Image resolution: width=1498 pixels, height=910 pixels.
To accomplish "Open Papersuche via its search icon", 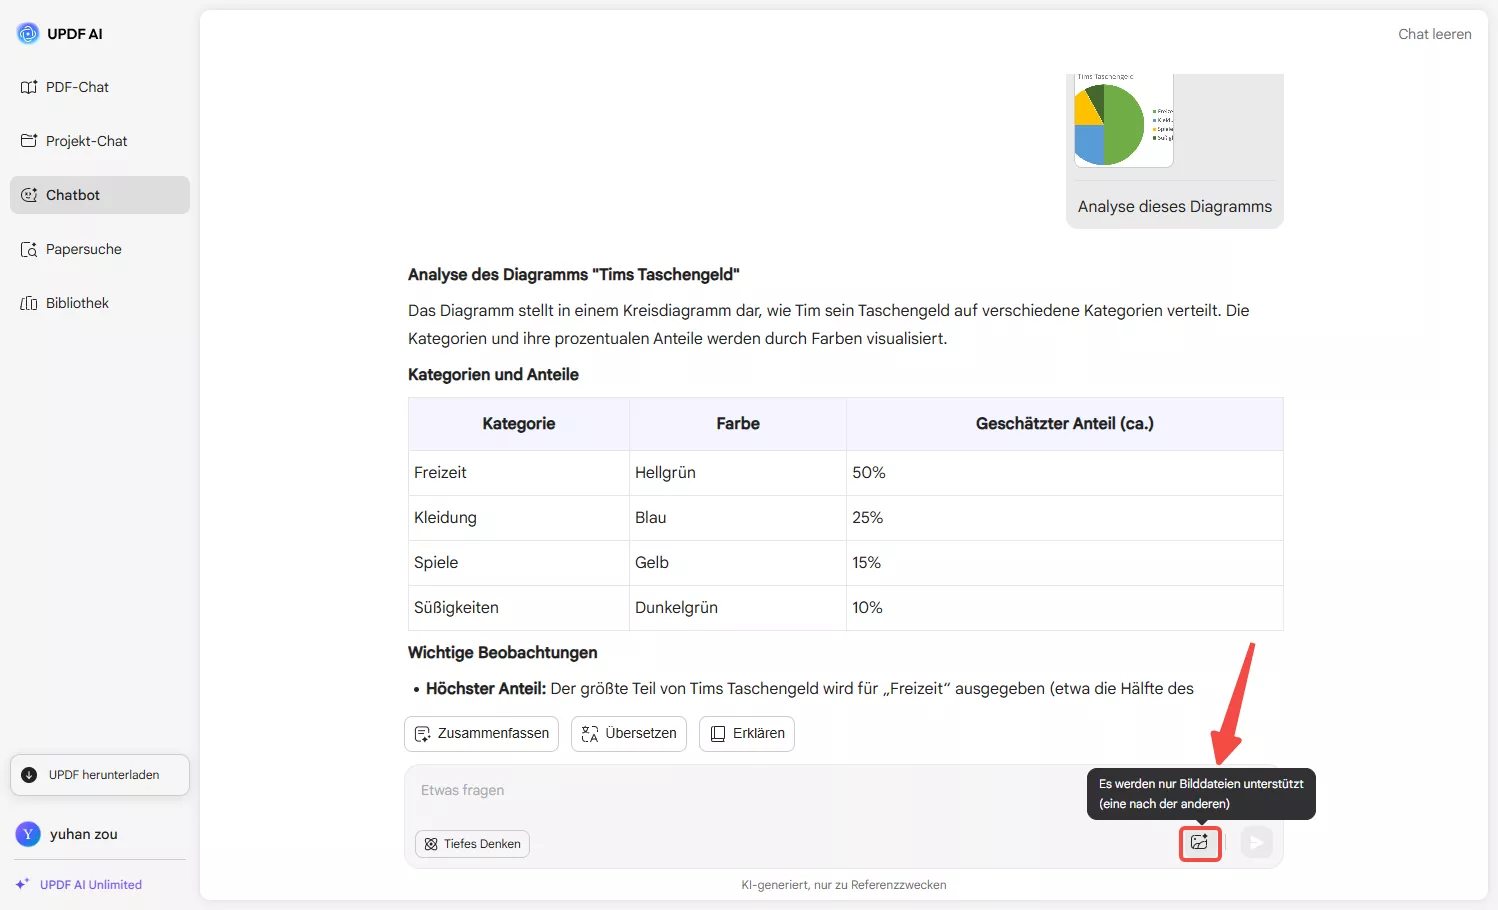I will pos(27,249).
